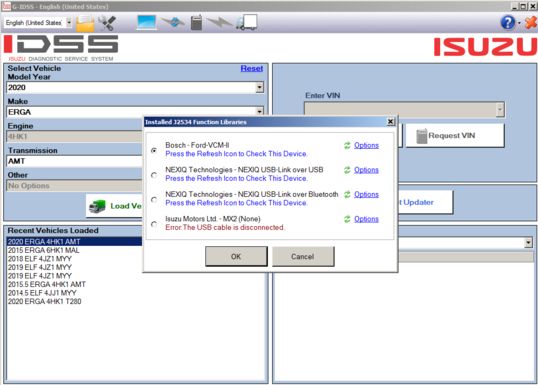Refresh the Bosch Ford-VCM-II device status

click(x=347, y=145)
